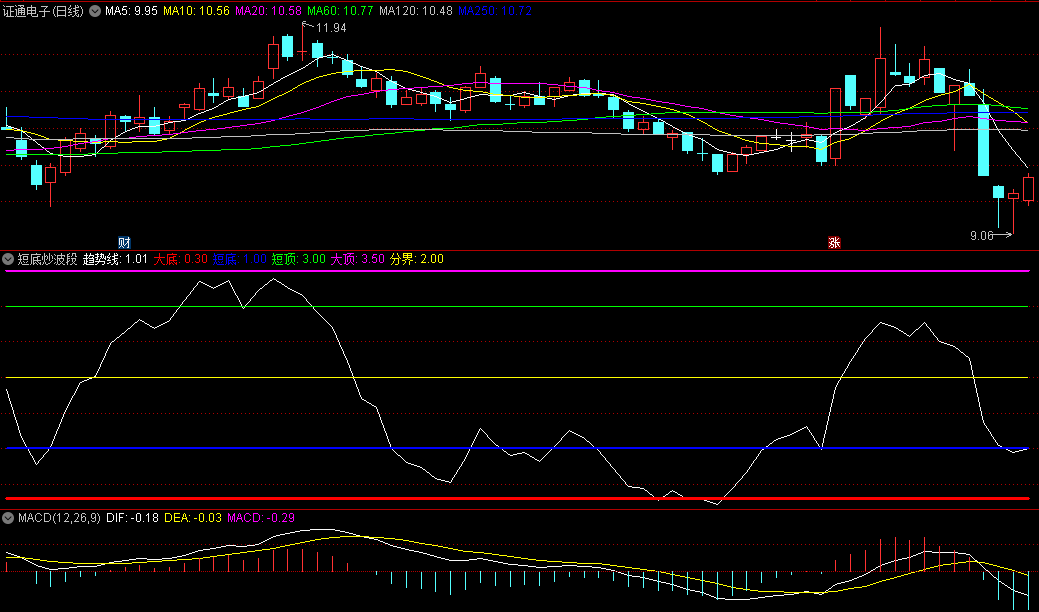Select the 证通电子(日线) chart title
The height and width of the screenshot is (612, 1039).
[x=44, y=11]
